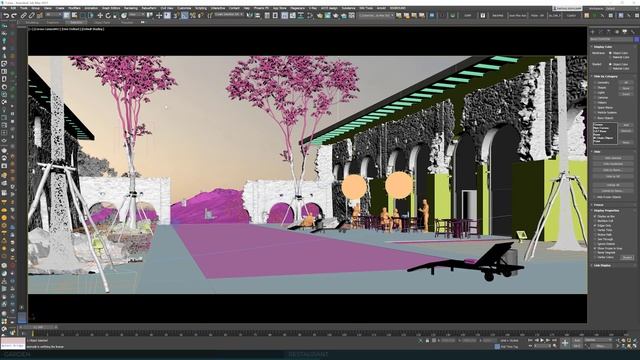Check Cameras in Hide by Category
This screenshot has height=360, width=640.
click(595, 98)
